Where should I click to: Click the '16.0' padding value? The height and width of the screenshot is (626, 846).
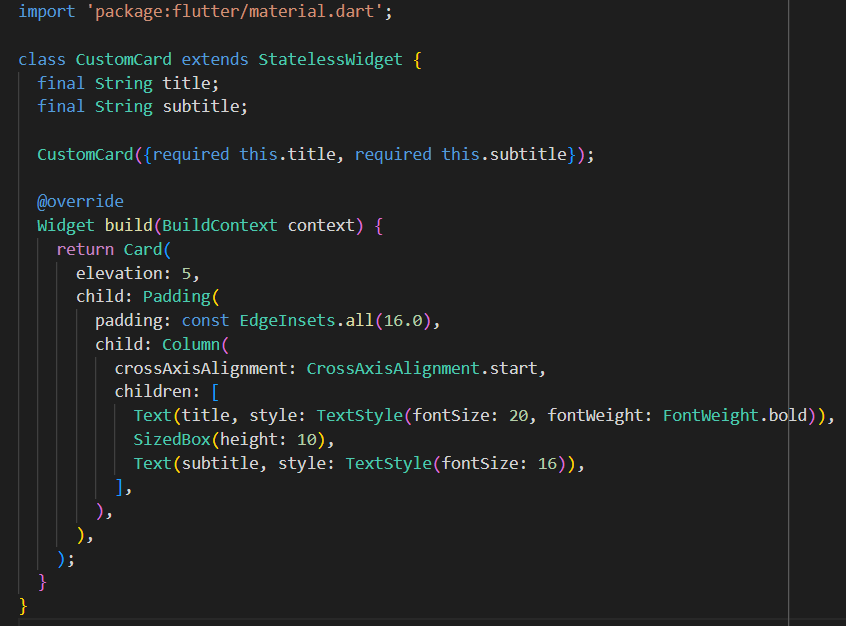(x=403, y=321)
